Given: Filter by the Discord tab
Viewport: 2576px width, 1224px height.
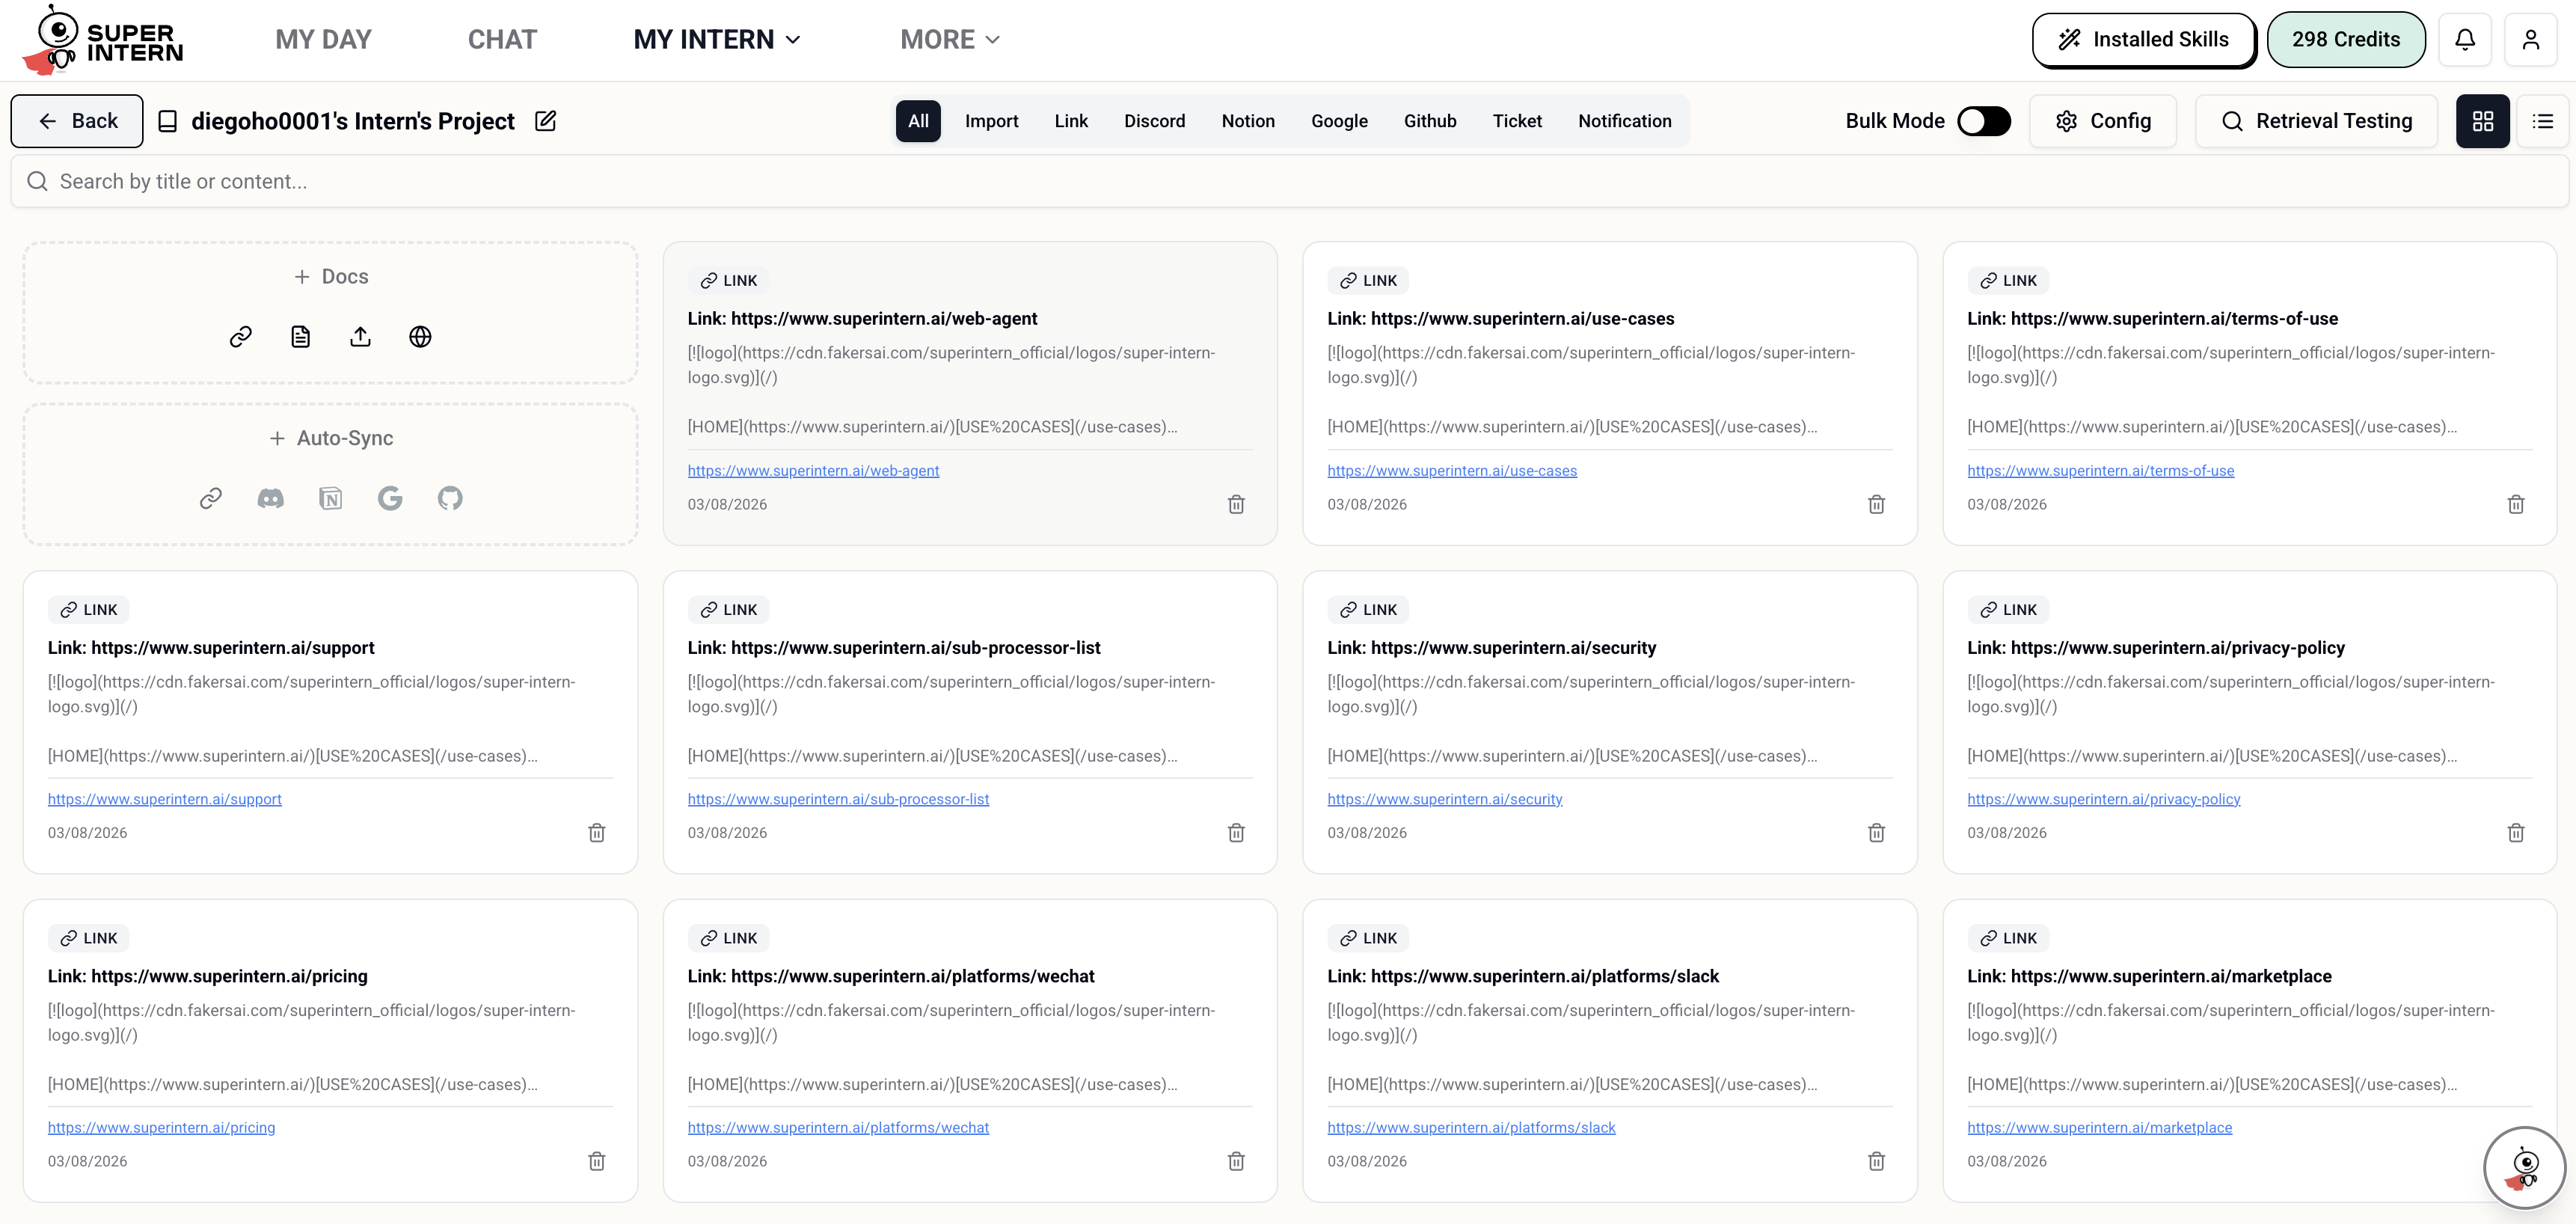Looking at the screenshot, I should (1154, 121).
